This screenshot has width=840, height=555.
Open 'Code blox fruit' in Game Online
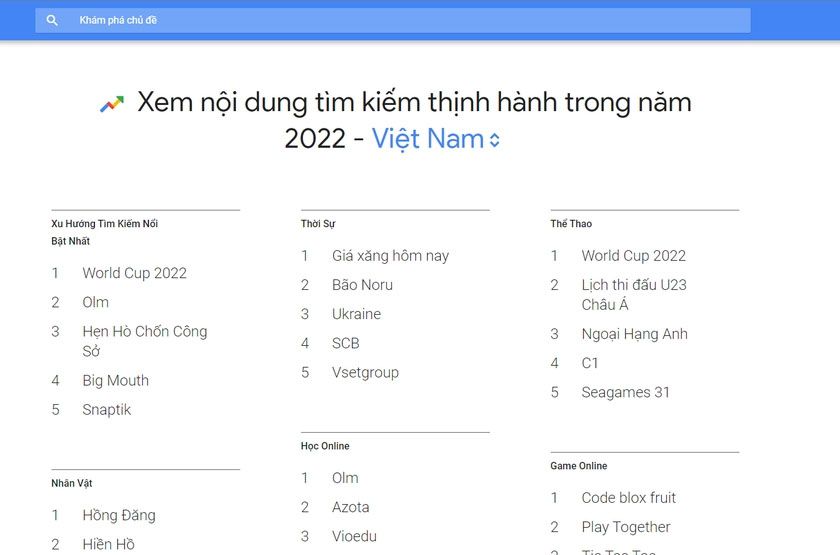tap(629, 498)
